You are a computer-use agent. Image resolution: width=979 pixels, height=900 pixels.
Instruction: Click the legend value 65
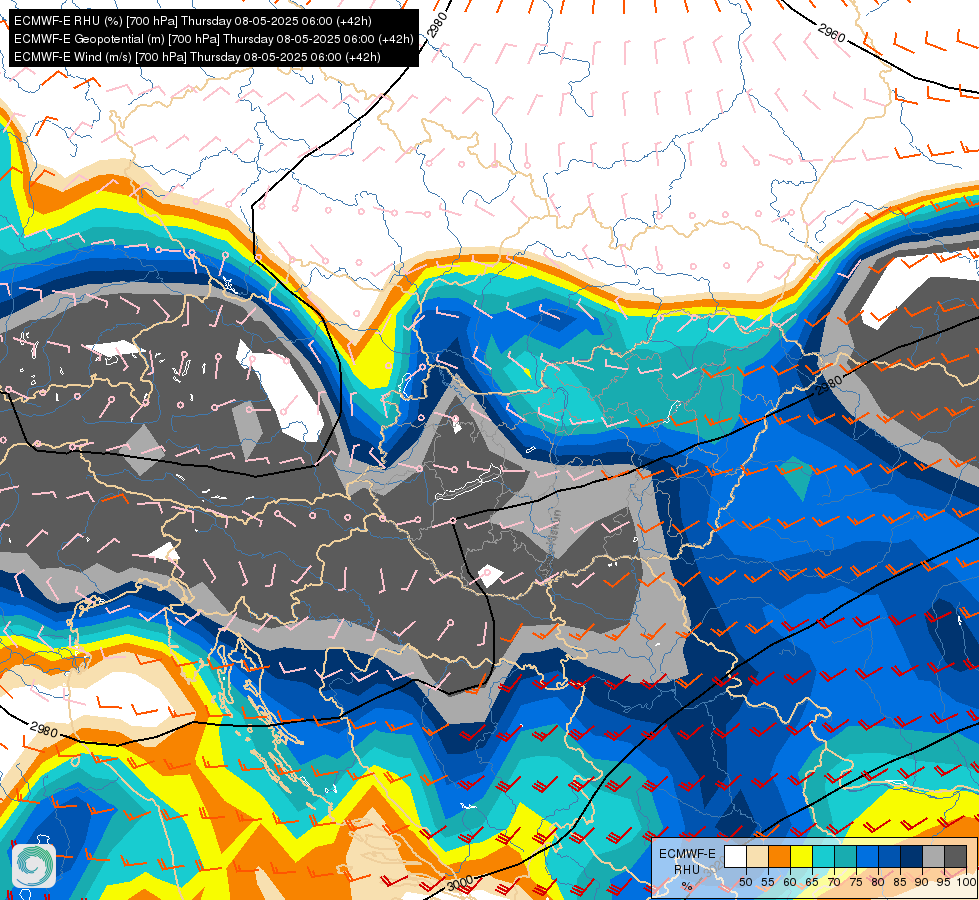pos(812,882)
